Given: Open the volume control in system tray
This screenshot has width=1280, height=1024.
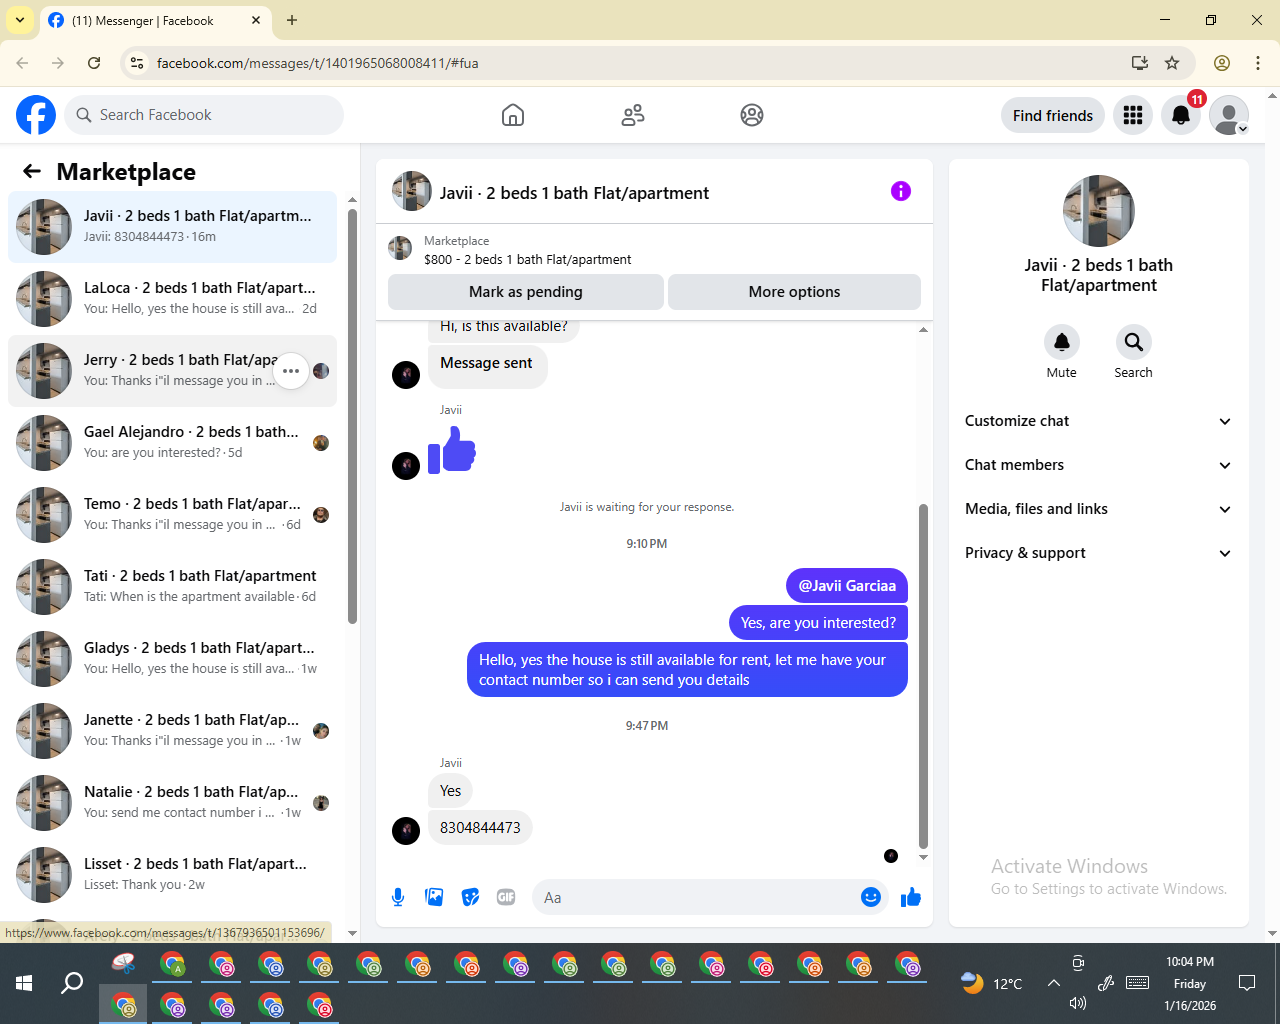Looking at the screenshot, I should 1078,1003.
